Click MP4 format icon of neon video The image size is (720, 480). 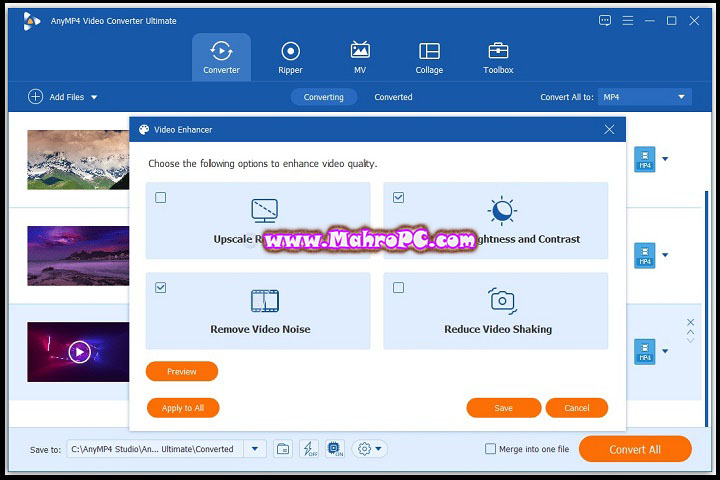[x=645, y=352]
